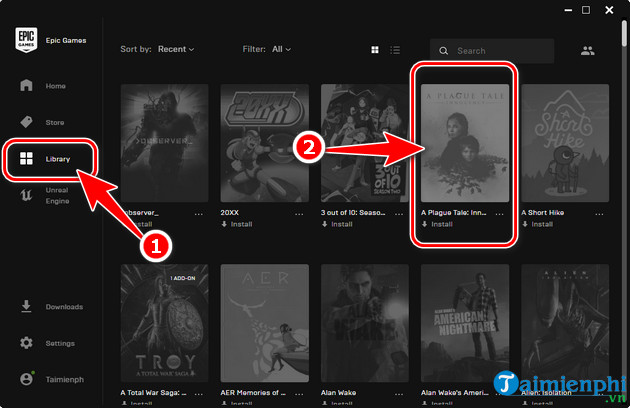Viewport: 630px width, 408px height.
Task: Select the AER Memories of Old thumbnail
Action: [264, 324]
